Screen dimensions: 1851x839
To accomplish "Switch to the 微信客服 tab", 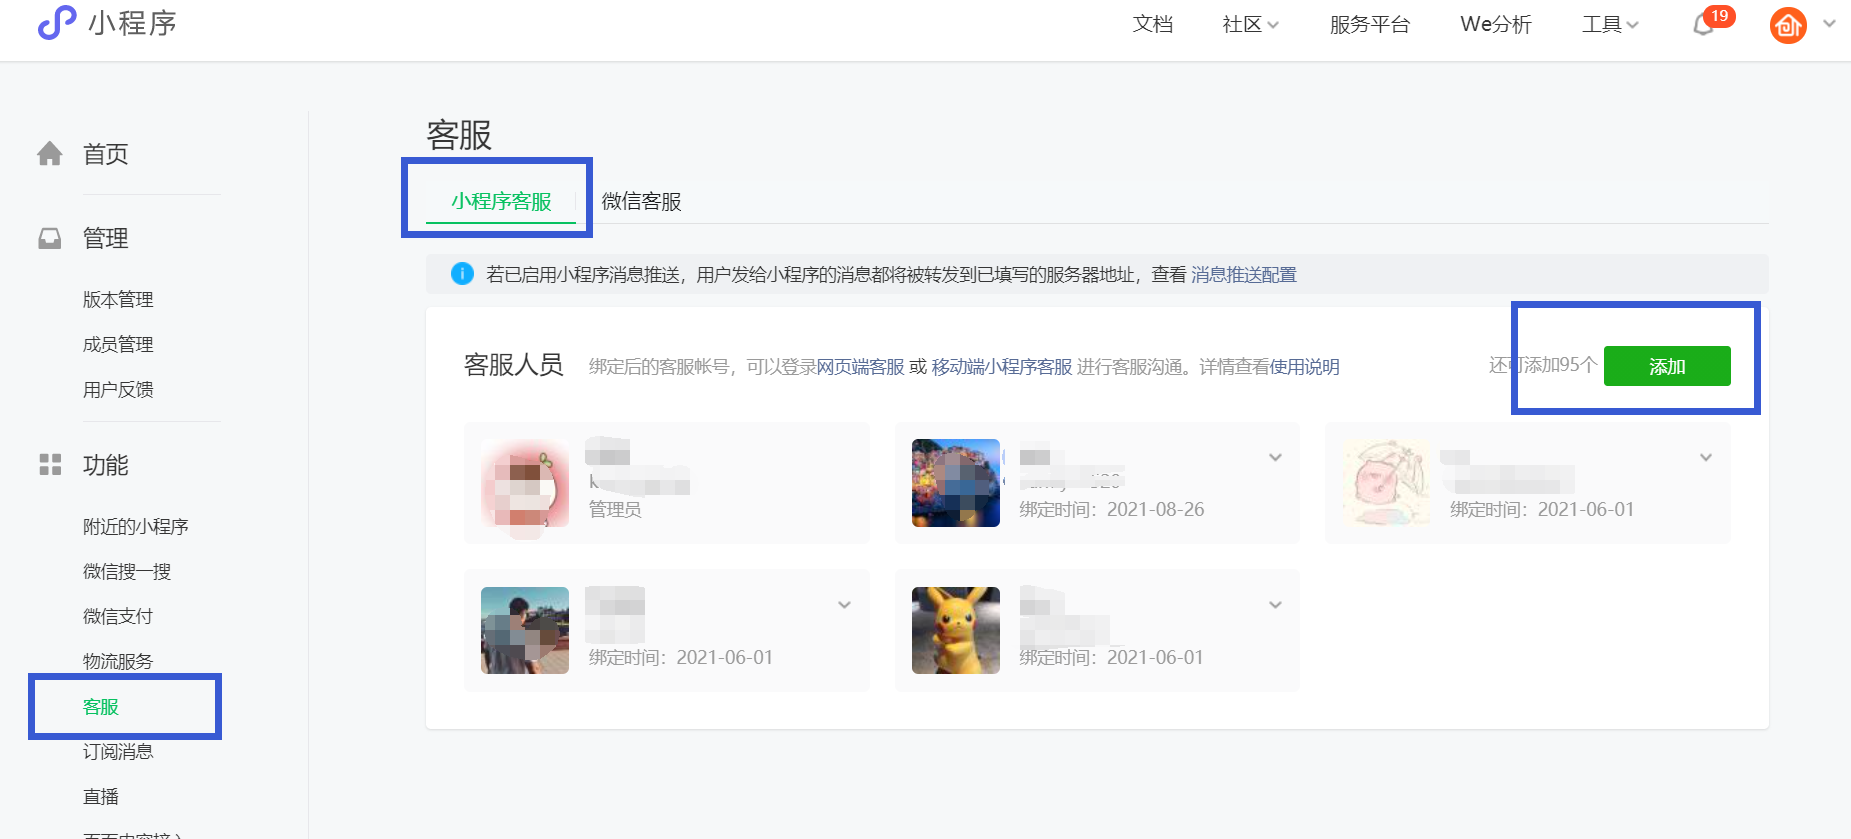I will [x=641, y=202].
